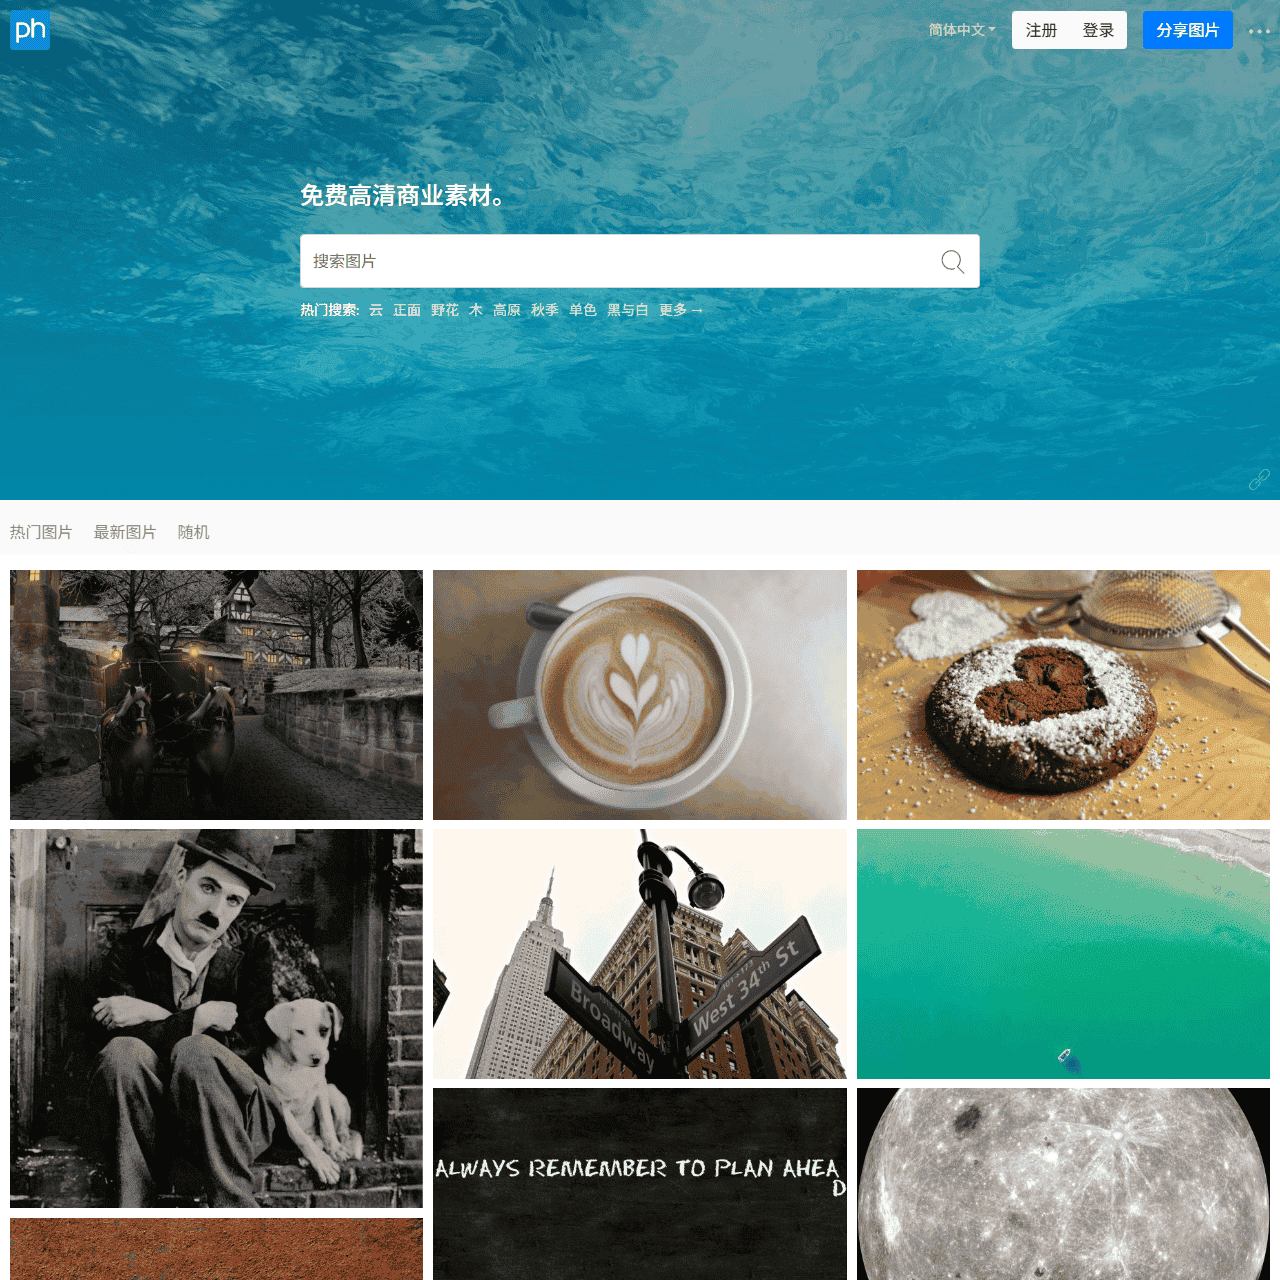The height and width of the screenshot is (1280, 1280).
Task: Open the 随机 random tab
Action: pyautogui.click(x=194, y=532)
